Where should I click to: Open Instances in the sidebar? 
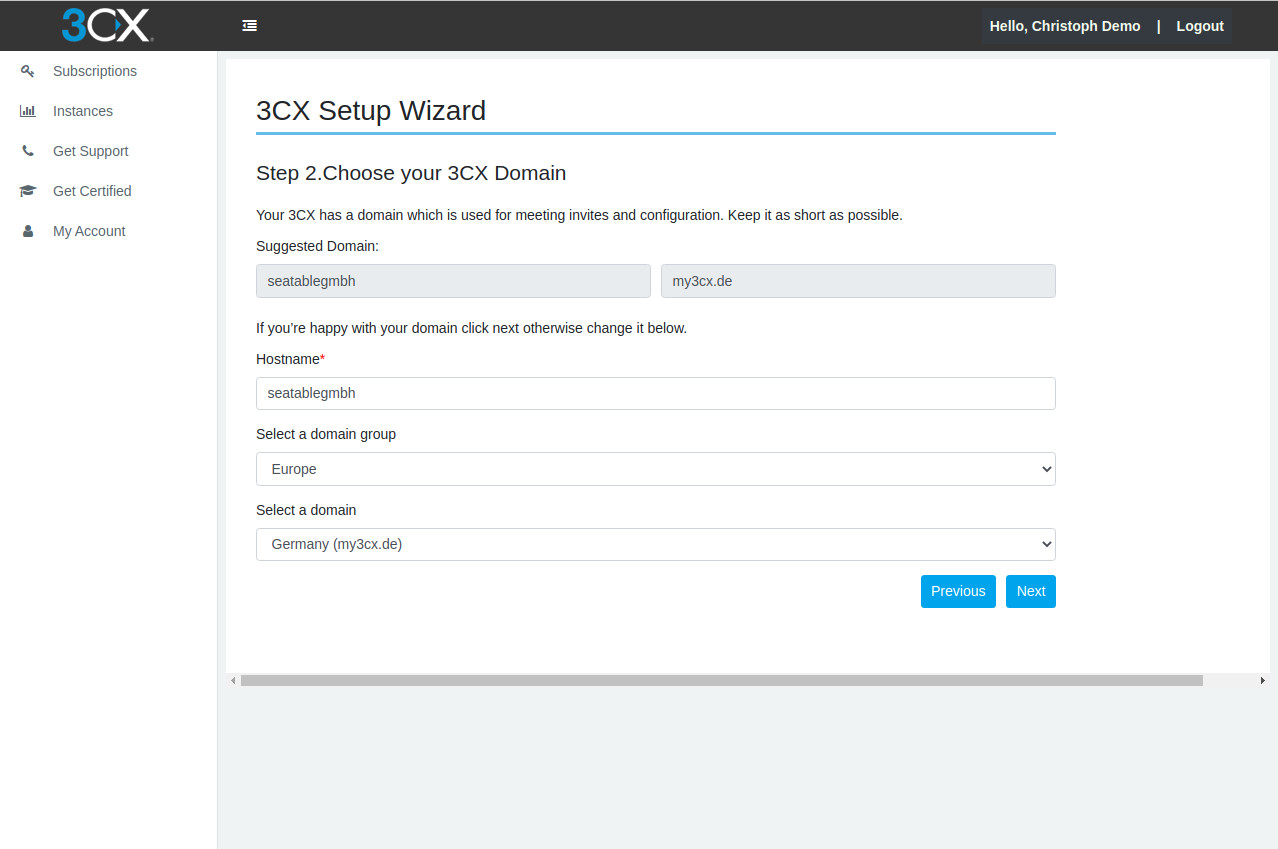pos(83,111)
